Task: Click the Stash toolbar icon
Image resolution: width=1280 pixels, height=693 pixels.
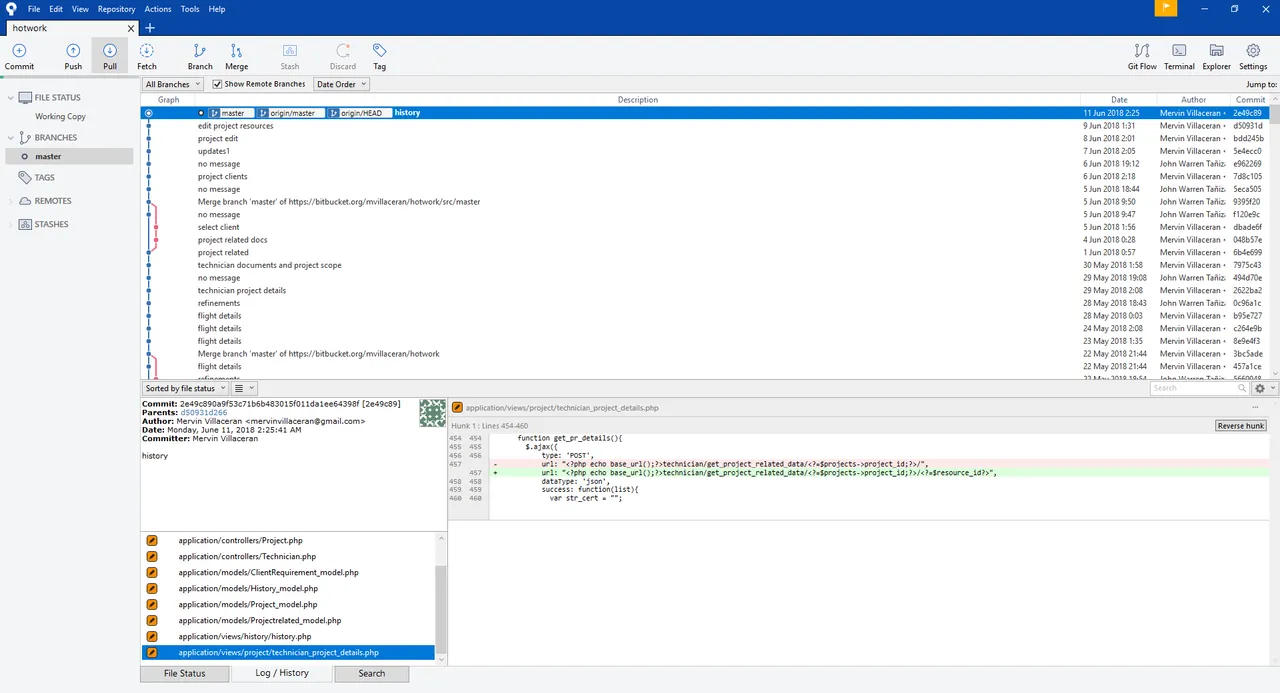Action: click(x=290, y=51)
